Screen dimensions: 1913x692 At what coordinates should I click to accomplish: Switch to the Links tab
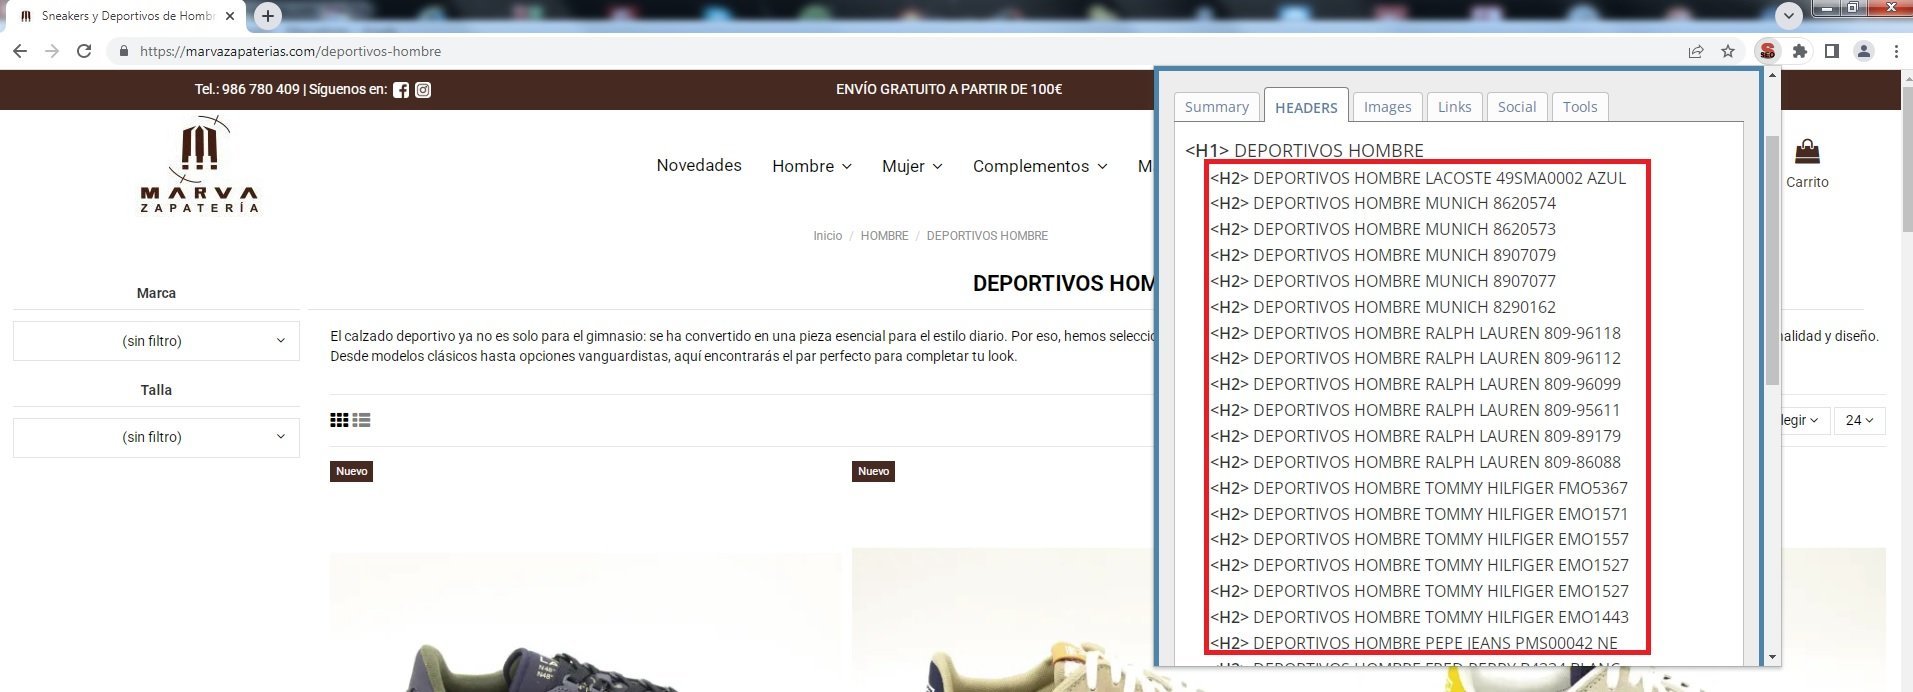point(1454,107)
